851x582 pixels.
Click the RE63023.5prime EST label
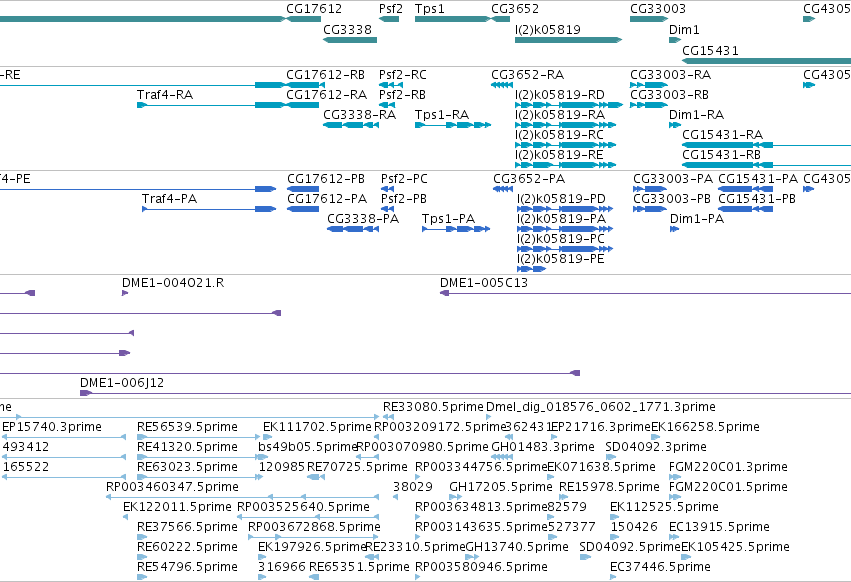[187, 467]
